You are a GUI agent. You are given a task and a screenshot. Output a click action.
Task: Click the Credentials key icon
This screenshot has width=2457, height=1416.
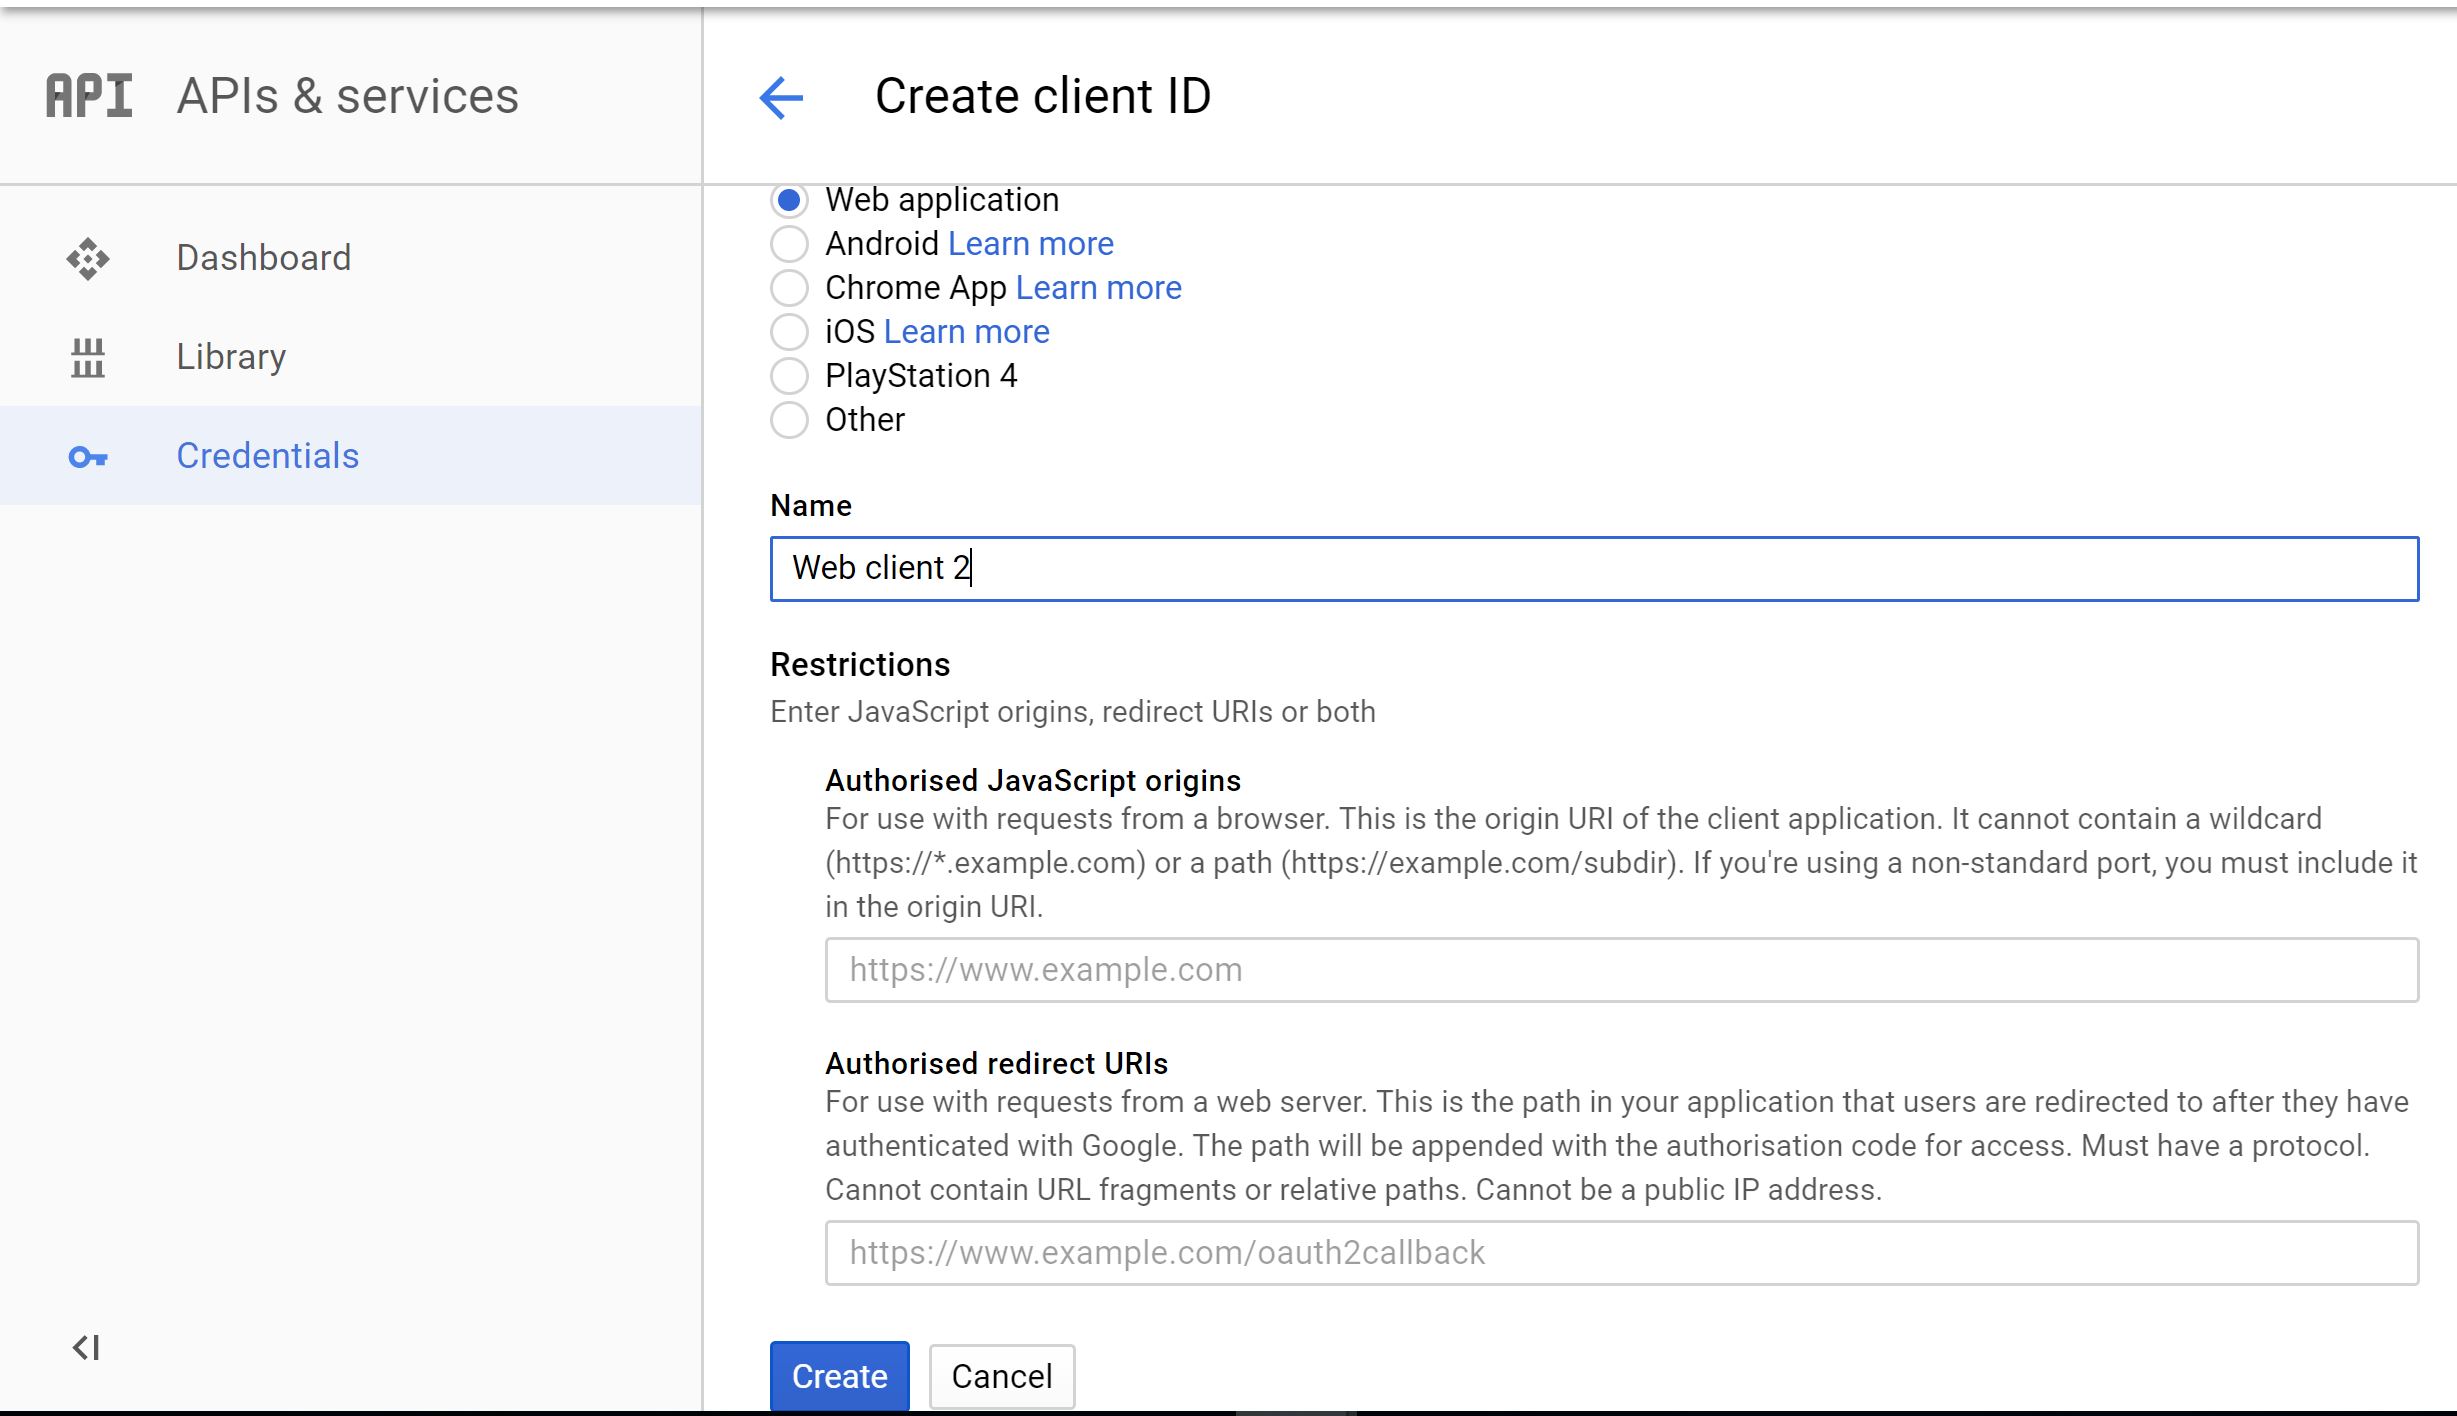[x=88, y=457]
